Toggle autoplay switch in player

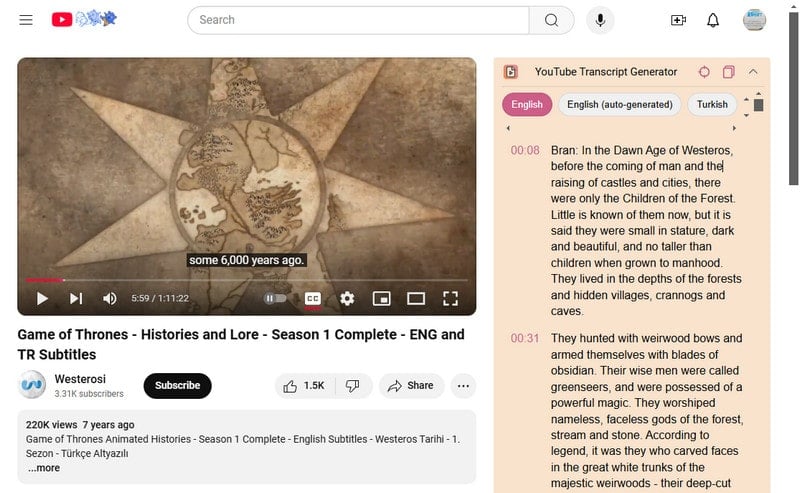pyautogui.click(x=275, y=298)
